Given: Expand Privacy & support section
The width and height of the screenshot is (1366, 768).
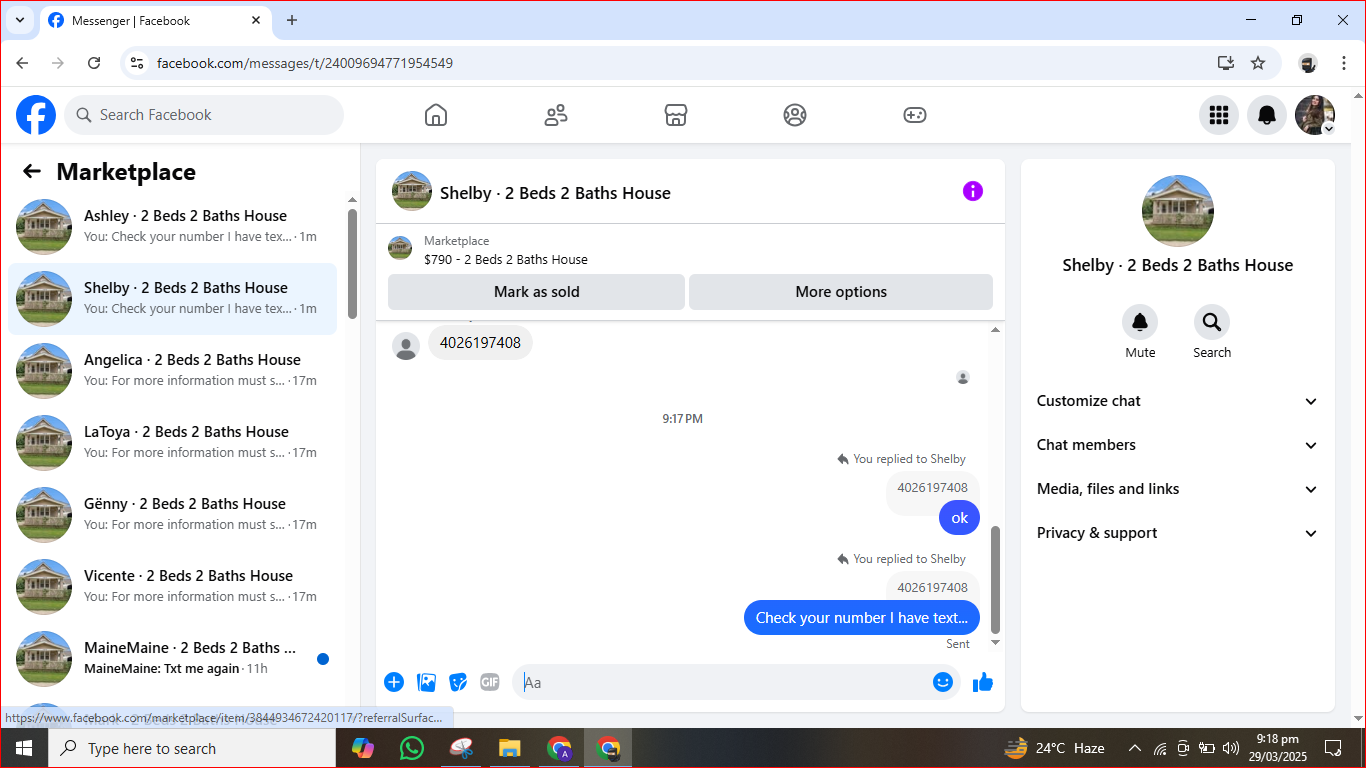Looking at the screenshot, I should coord(1178,533).
